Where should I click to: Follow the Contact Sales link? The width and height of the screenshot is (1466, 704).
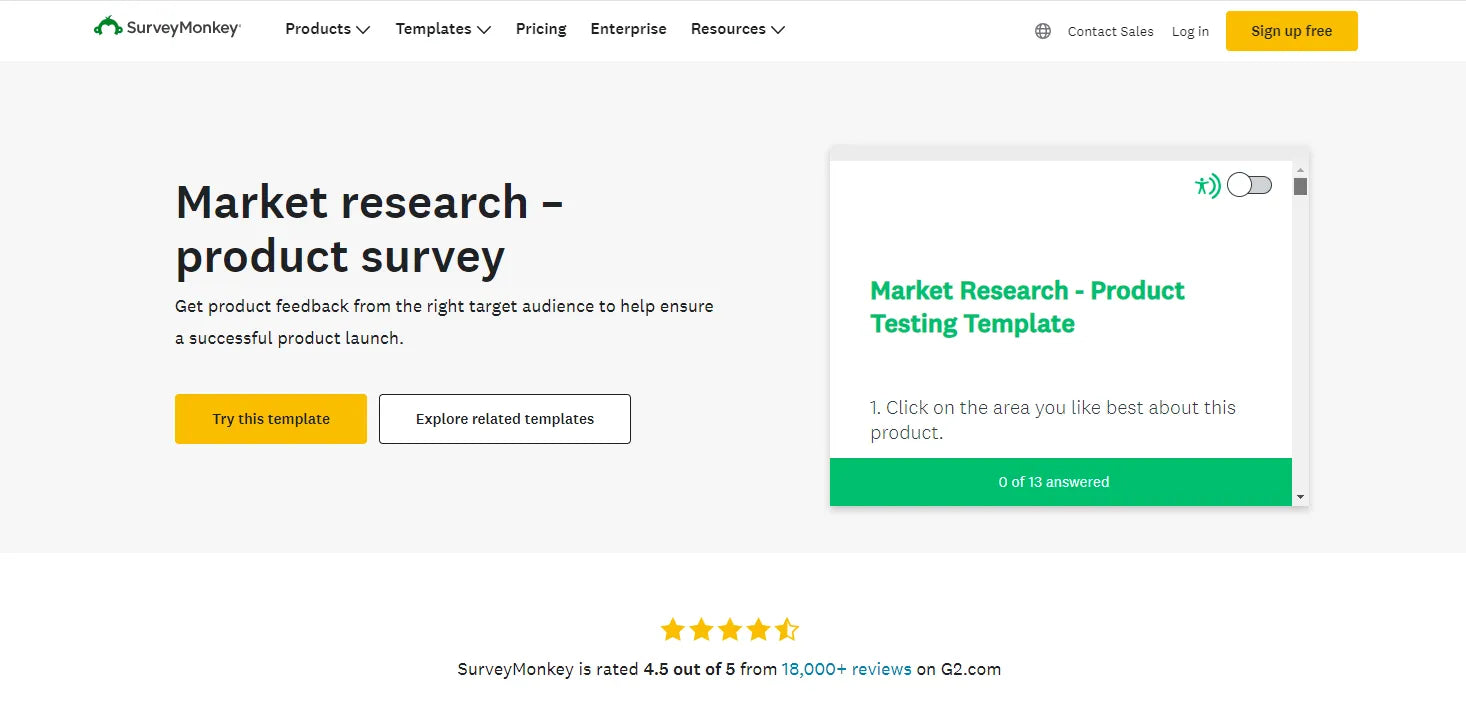pyautogui.click(x=1110, y=31)
